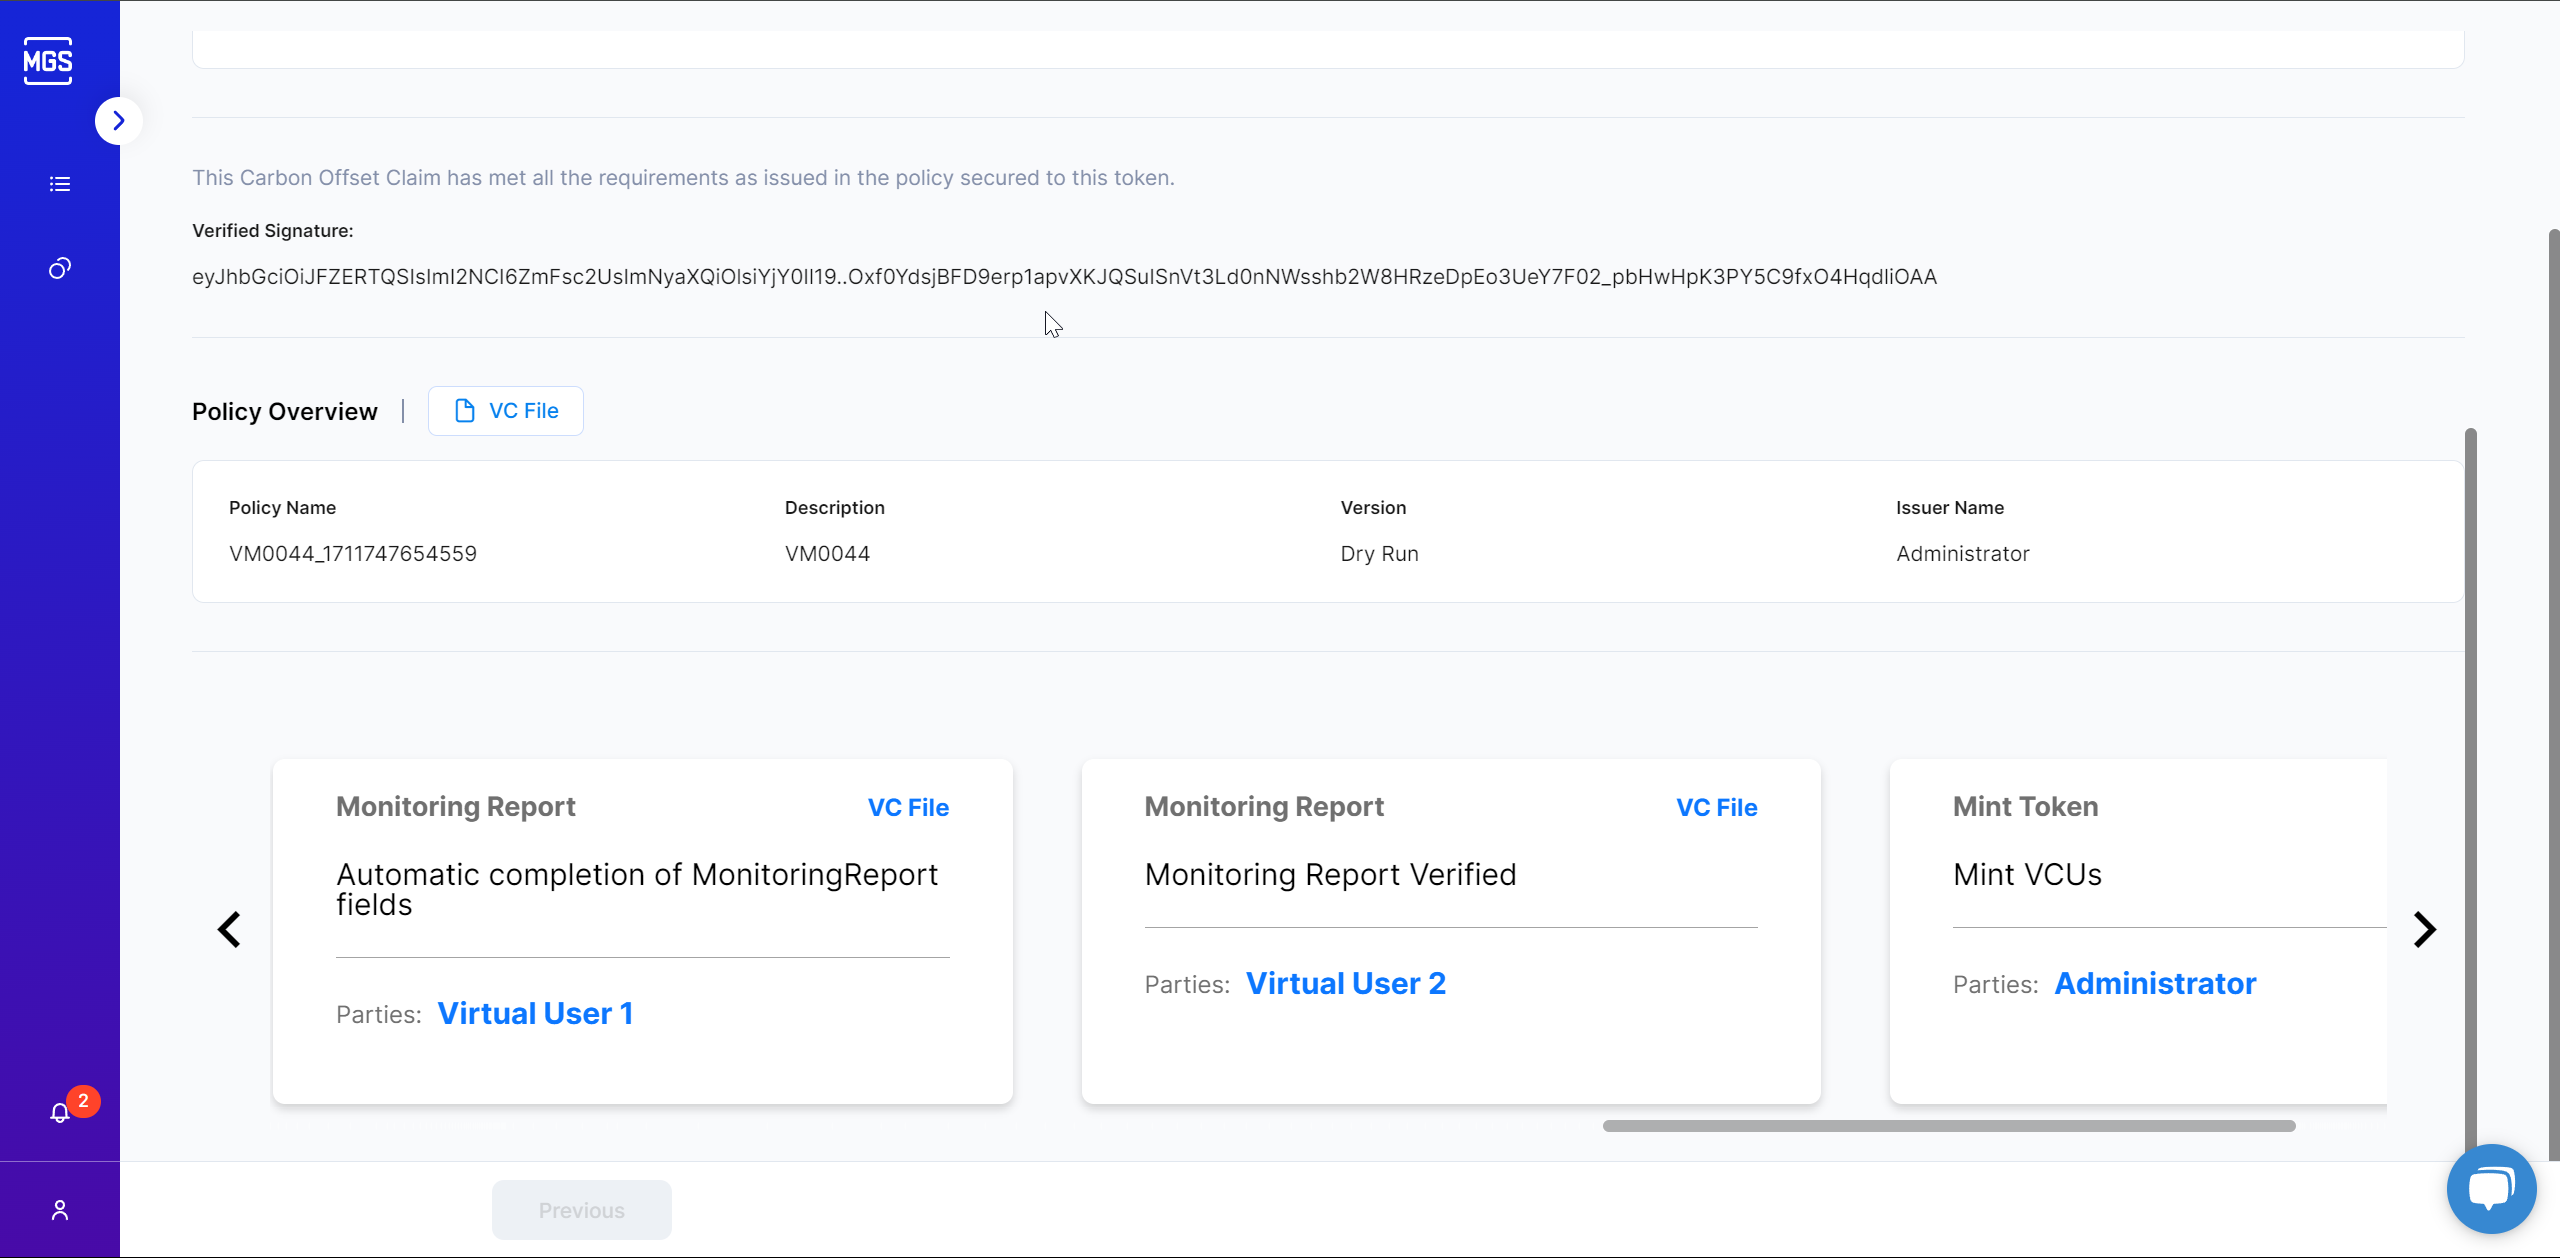
Task: Open notifications bell with 2 badge
Action: (x=60, y=1113)
